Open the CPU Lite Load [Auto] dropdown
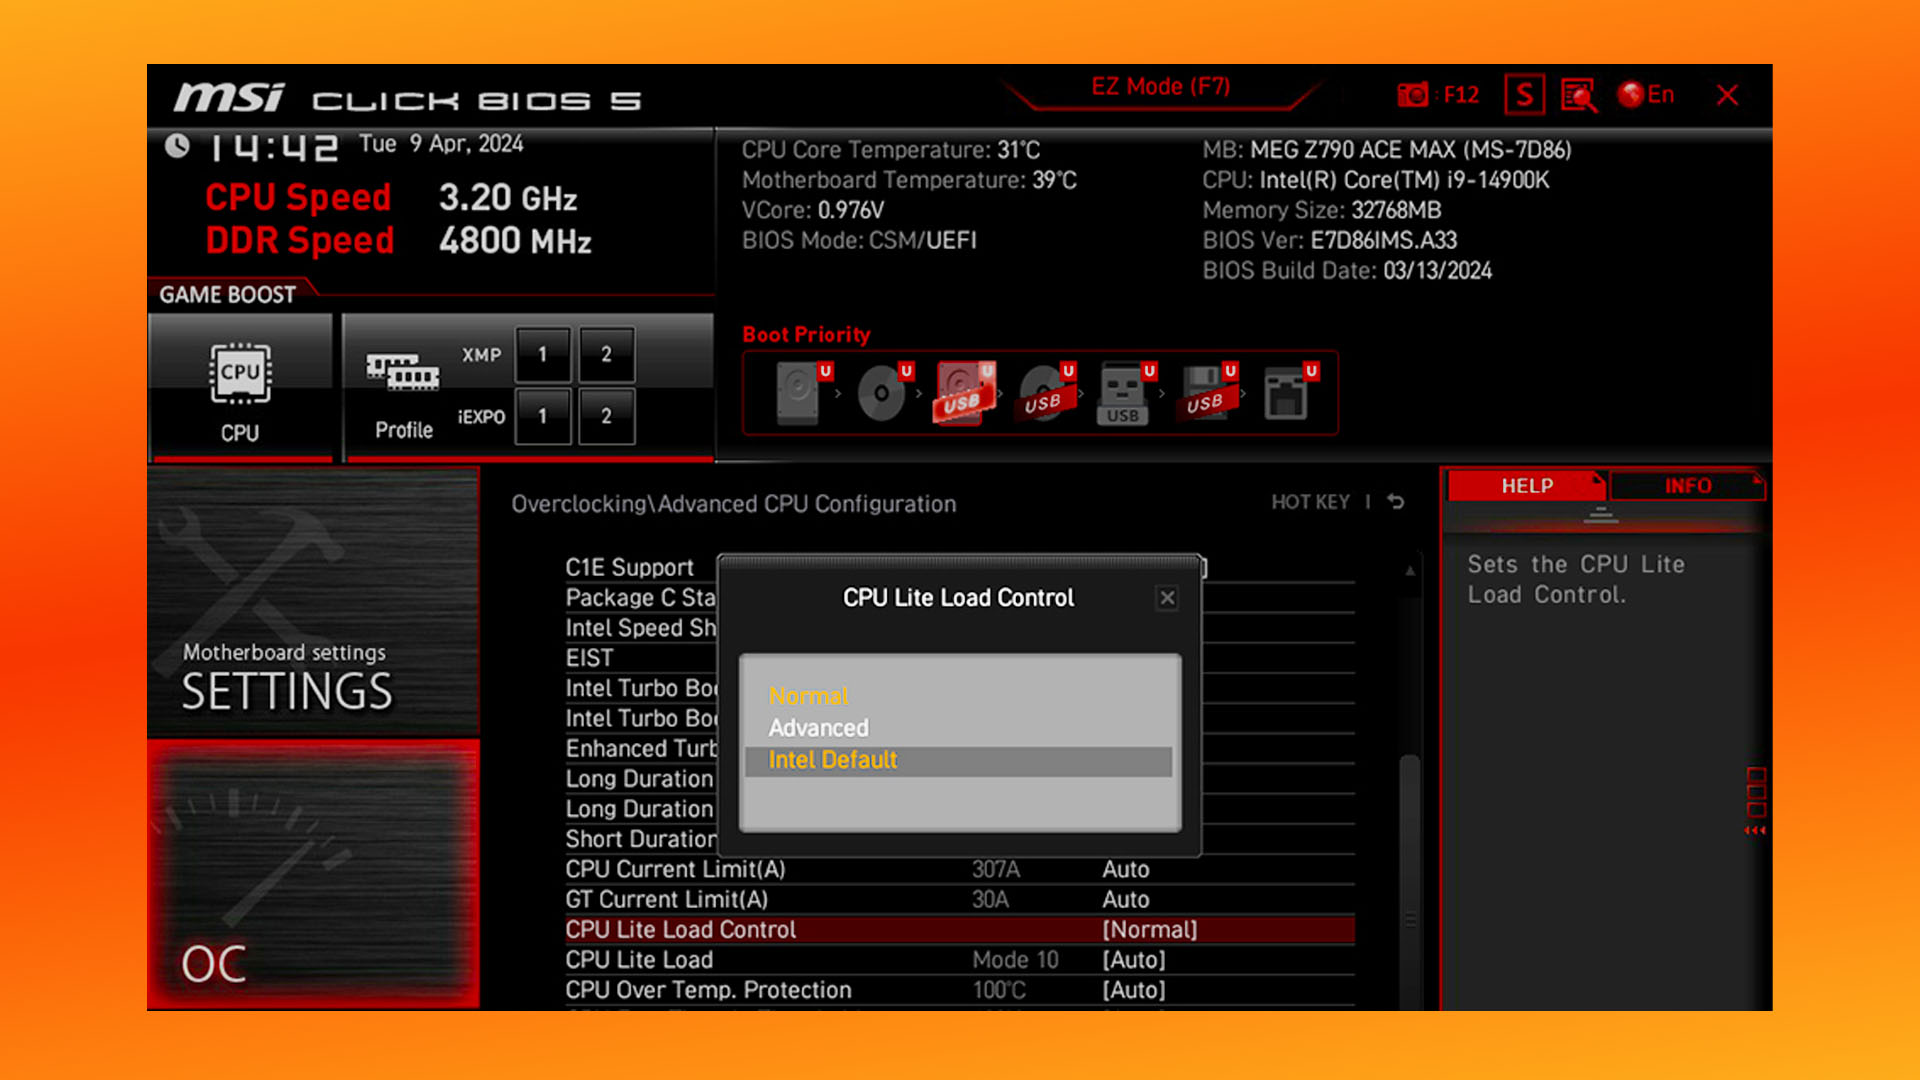Screen dimensions: 1920x1080 click(1134, 960)
